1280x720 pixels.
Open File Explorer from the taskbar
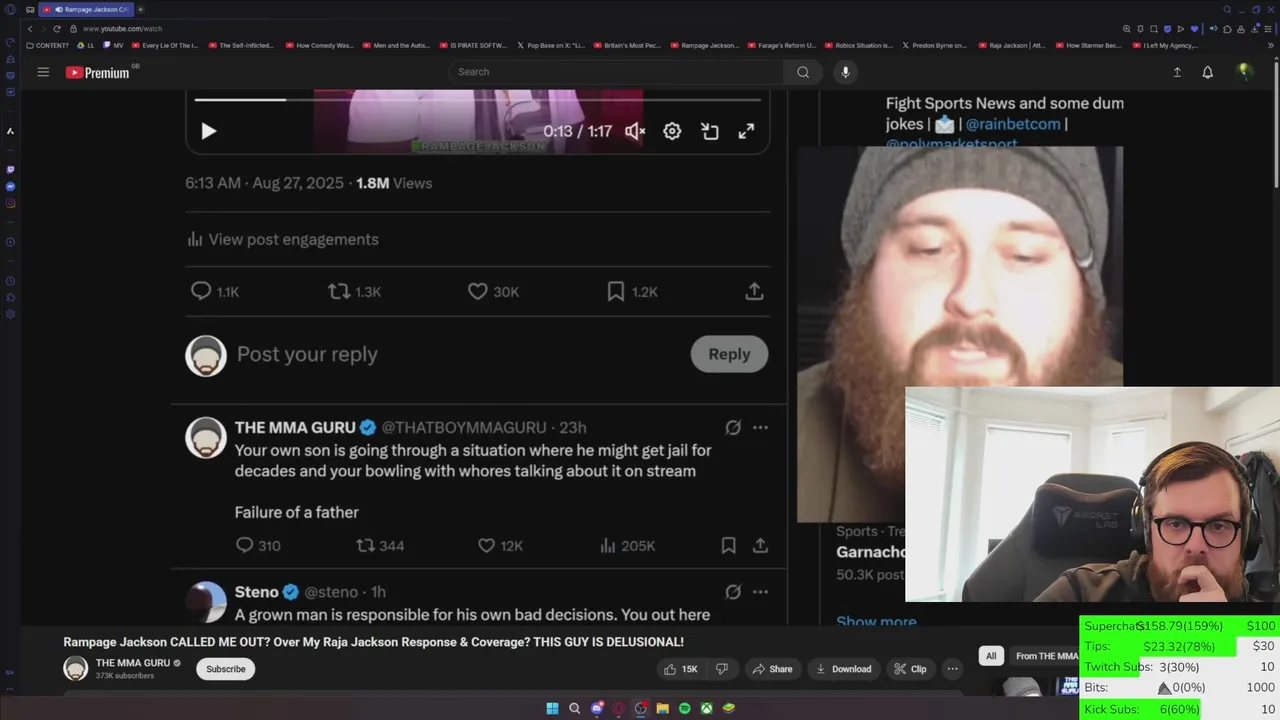pyautogui.click(x=662, y=708)
